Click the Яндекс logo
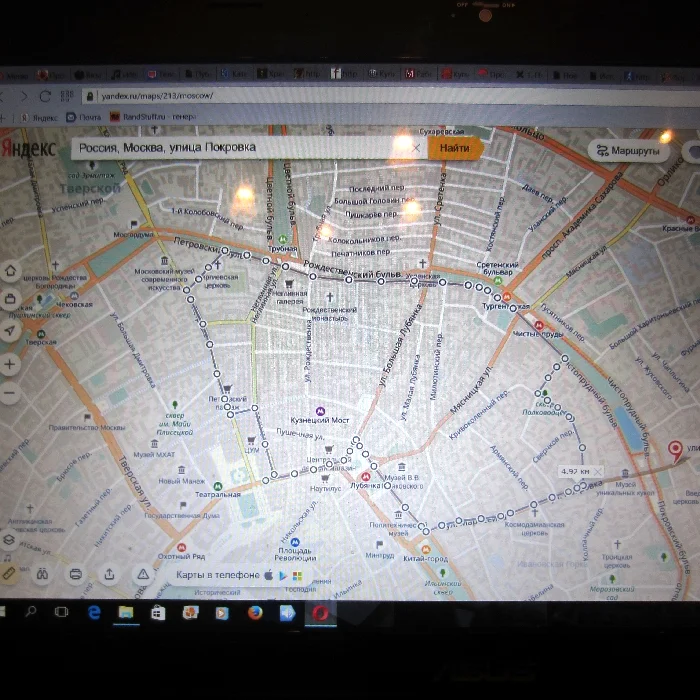This screenshot has height=700, width=700. click(x=29, y=148)
